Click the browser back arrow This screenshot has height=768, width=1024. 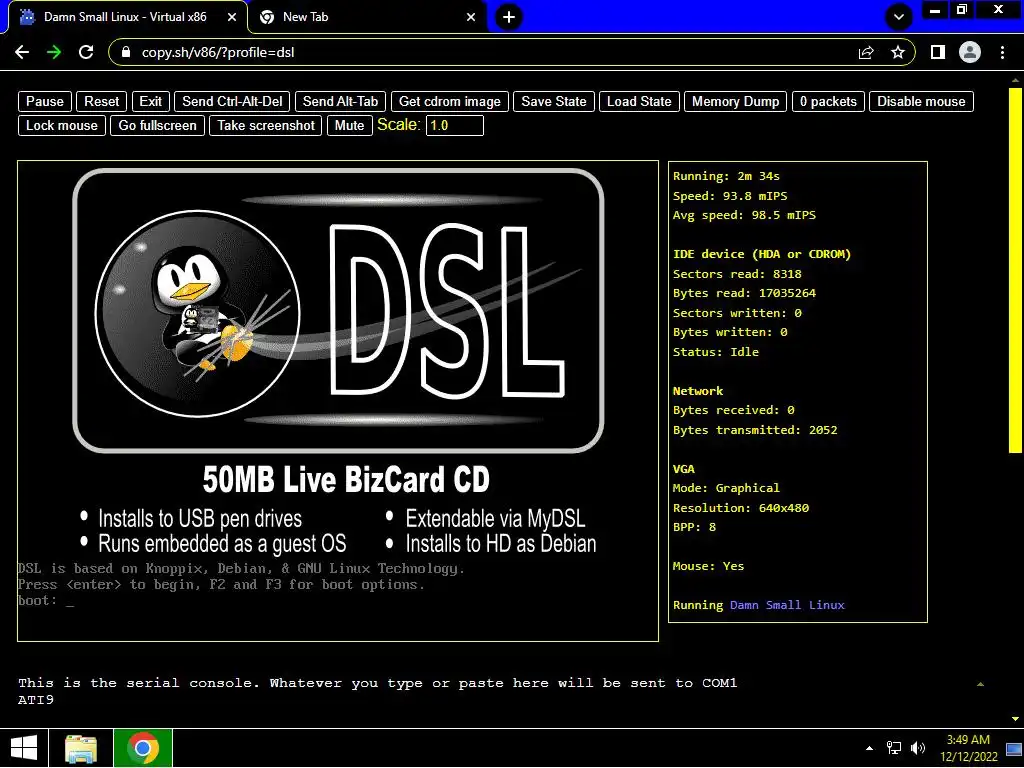(22, 52)
